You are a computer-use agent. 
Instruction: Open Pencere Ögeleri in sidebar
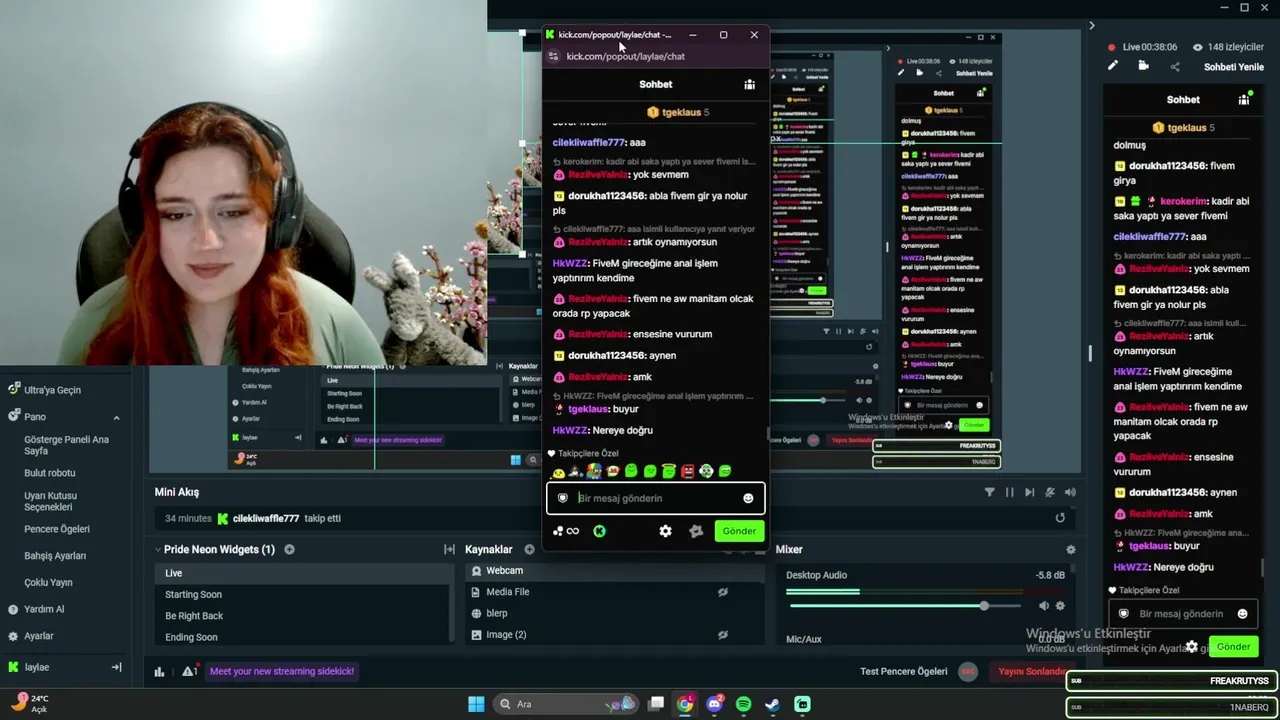pos(57,529)
